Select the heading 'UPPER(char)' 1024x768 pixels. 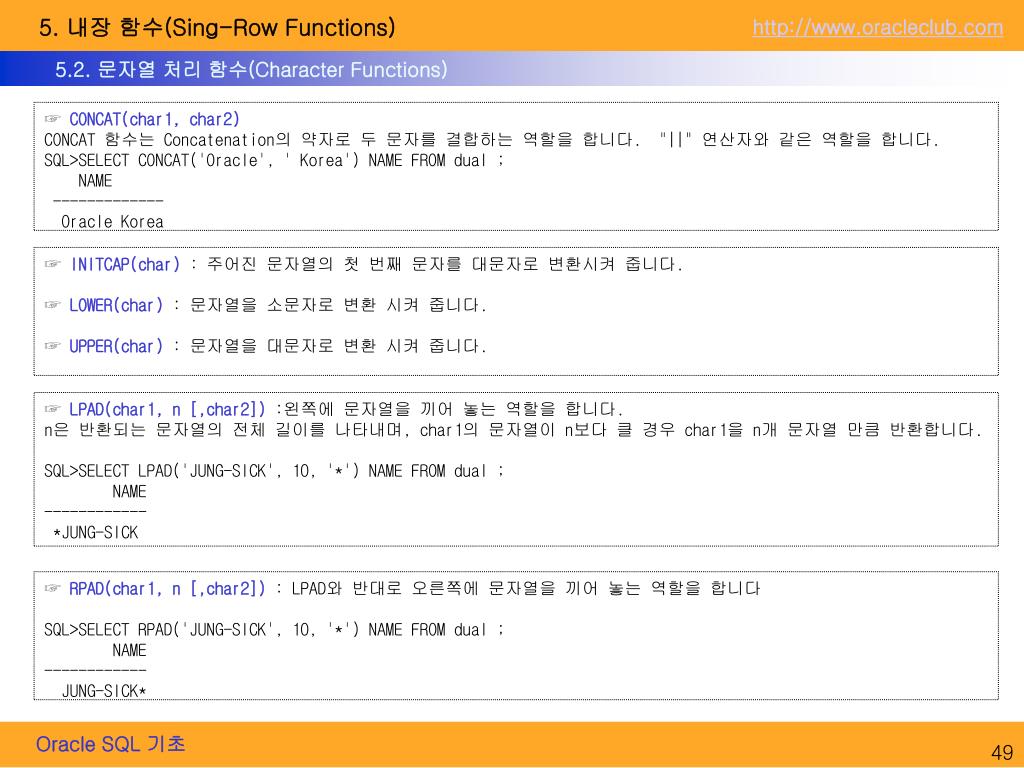(116, 346)
